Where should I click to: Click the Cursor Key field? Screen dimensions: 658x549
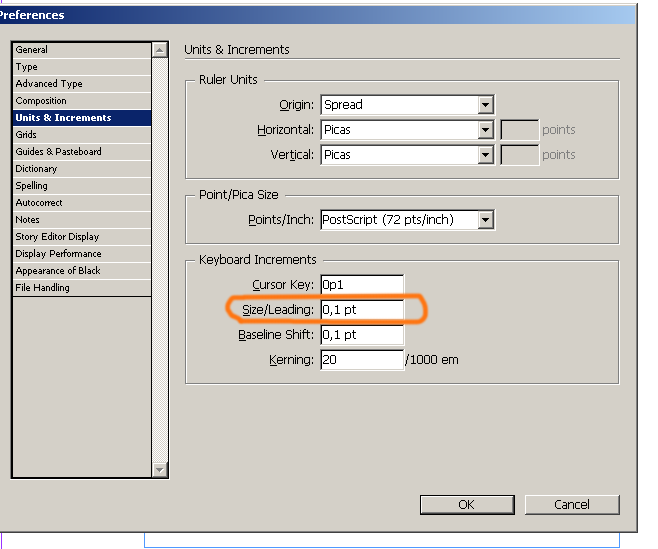[362, 285]
